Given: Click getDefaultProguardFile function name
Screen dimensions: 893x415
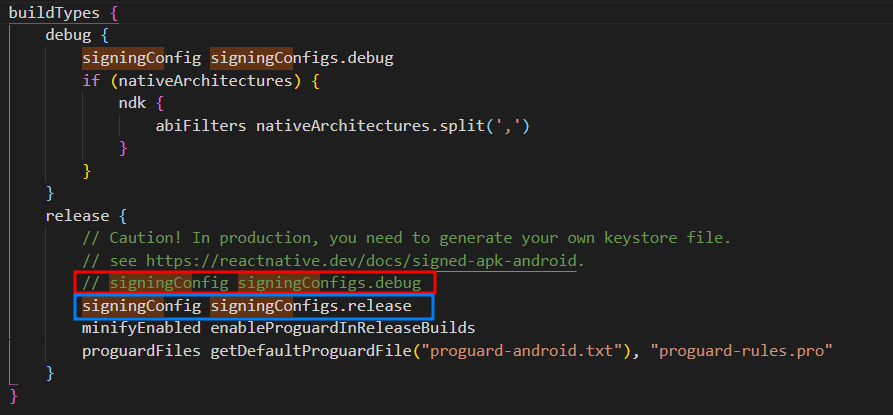Looking at the screenshot, I should click(311, 351).
